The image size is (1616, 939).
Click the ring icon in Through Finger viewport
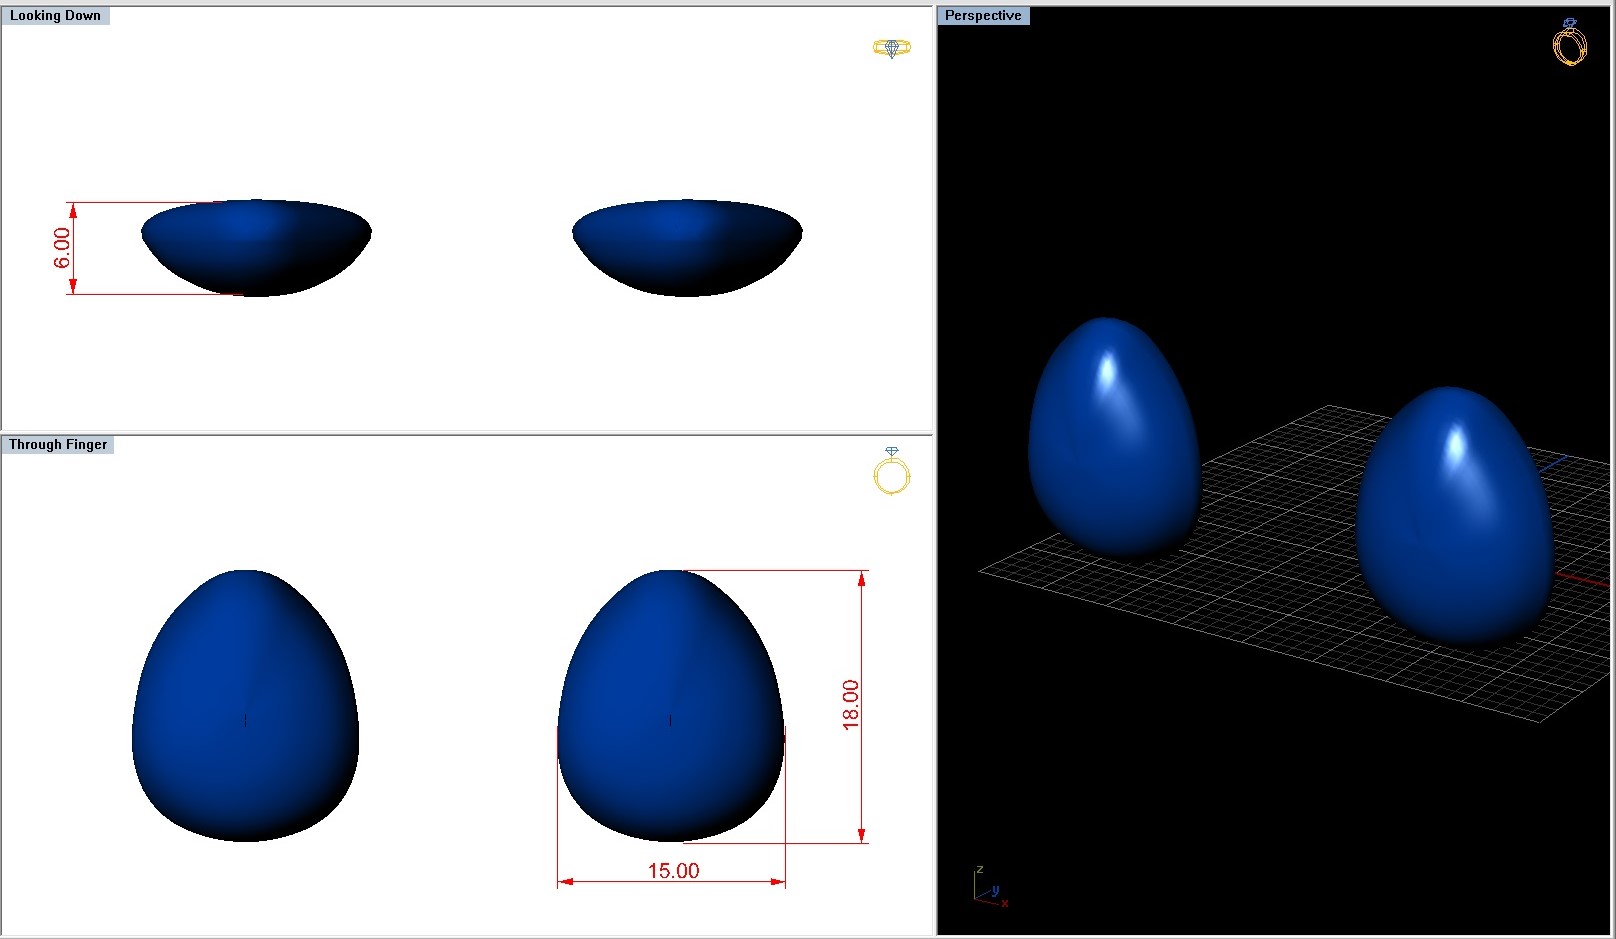tap(891, 470)
